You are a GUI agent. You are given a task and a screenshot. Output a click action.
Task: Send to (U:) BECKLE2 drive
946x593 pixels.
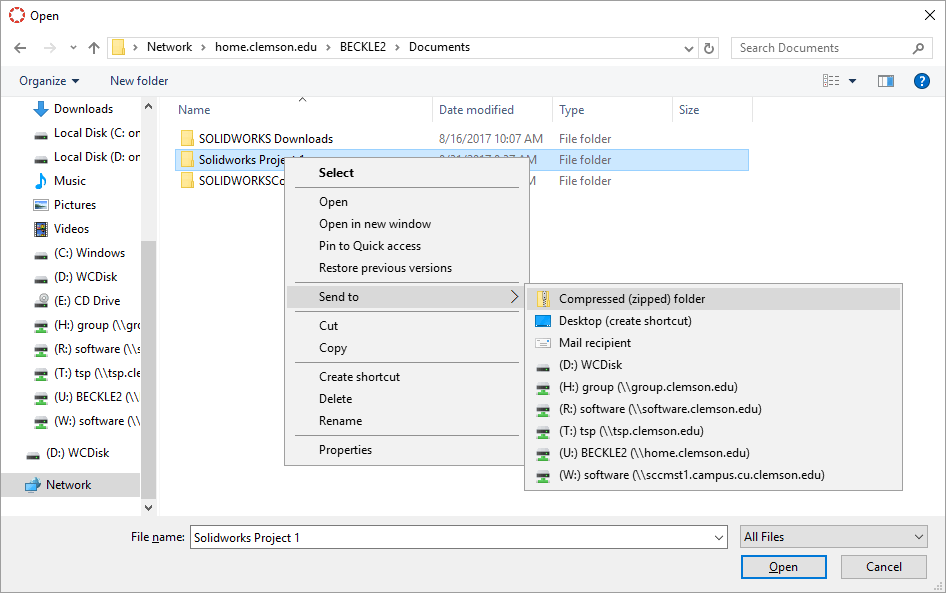pos(713,453)
